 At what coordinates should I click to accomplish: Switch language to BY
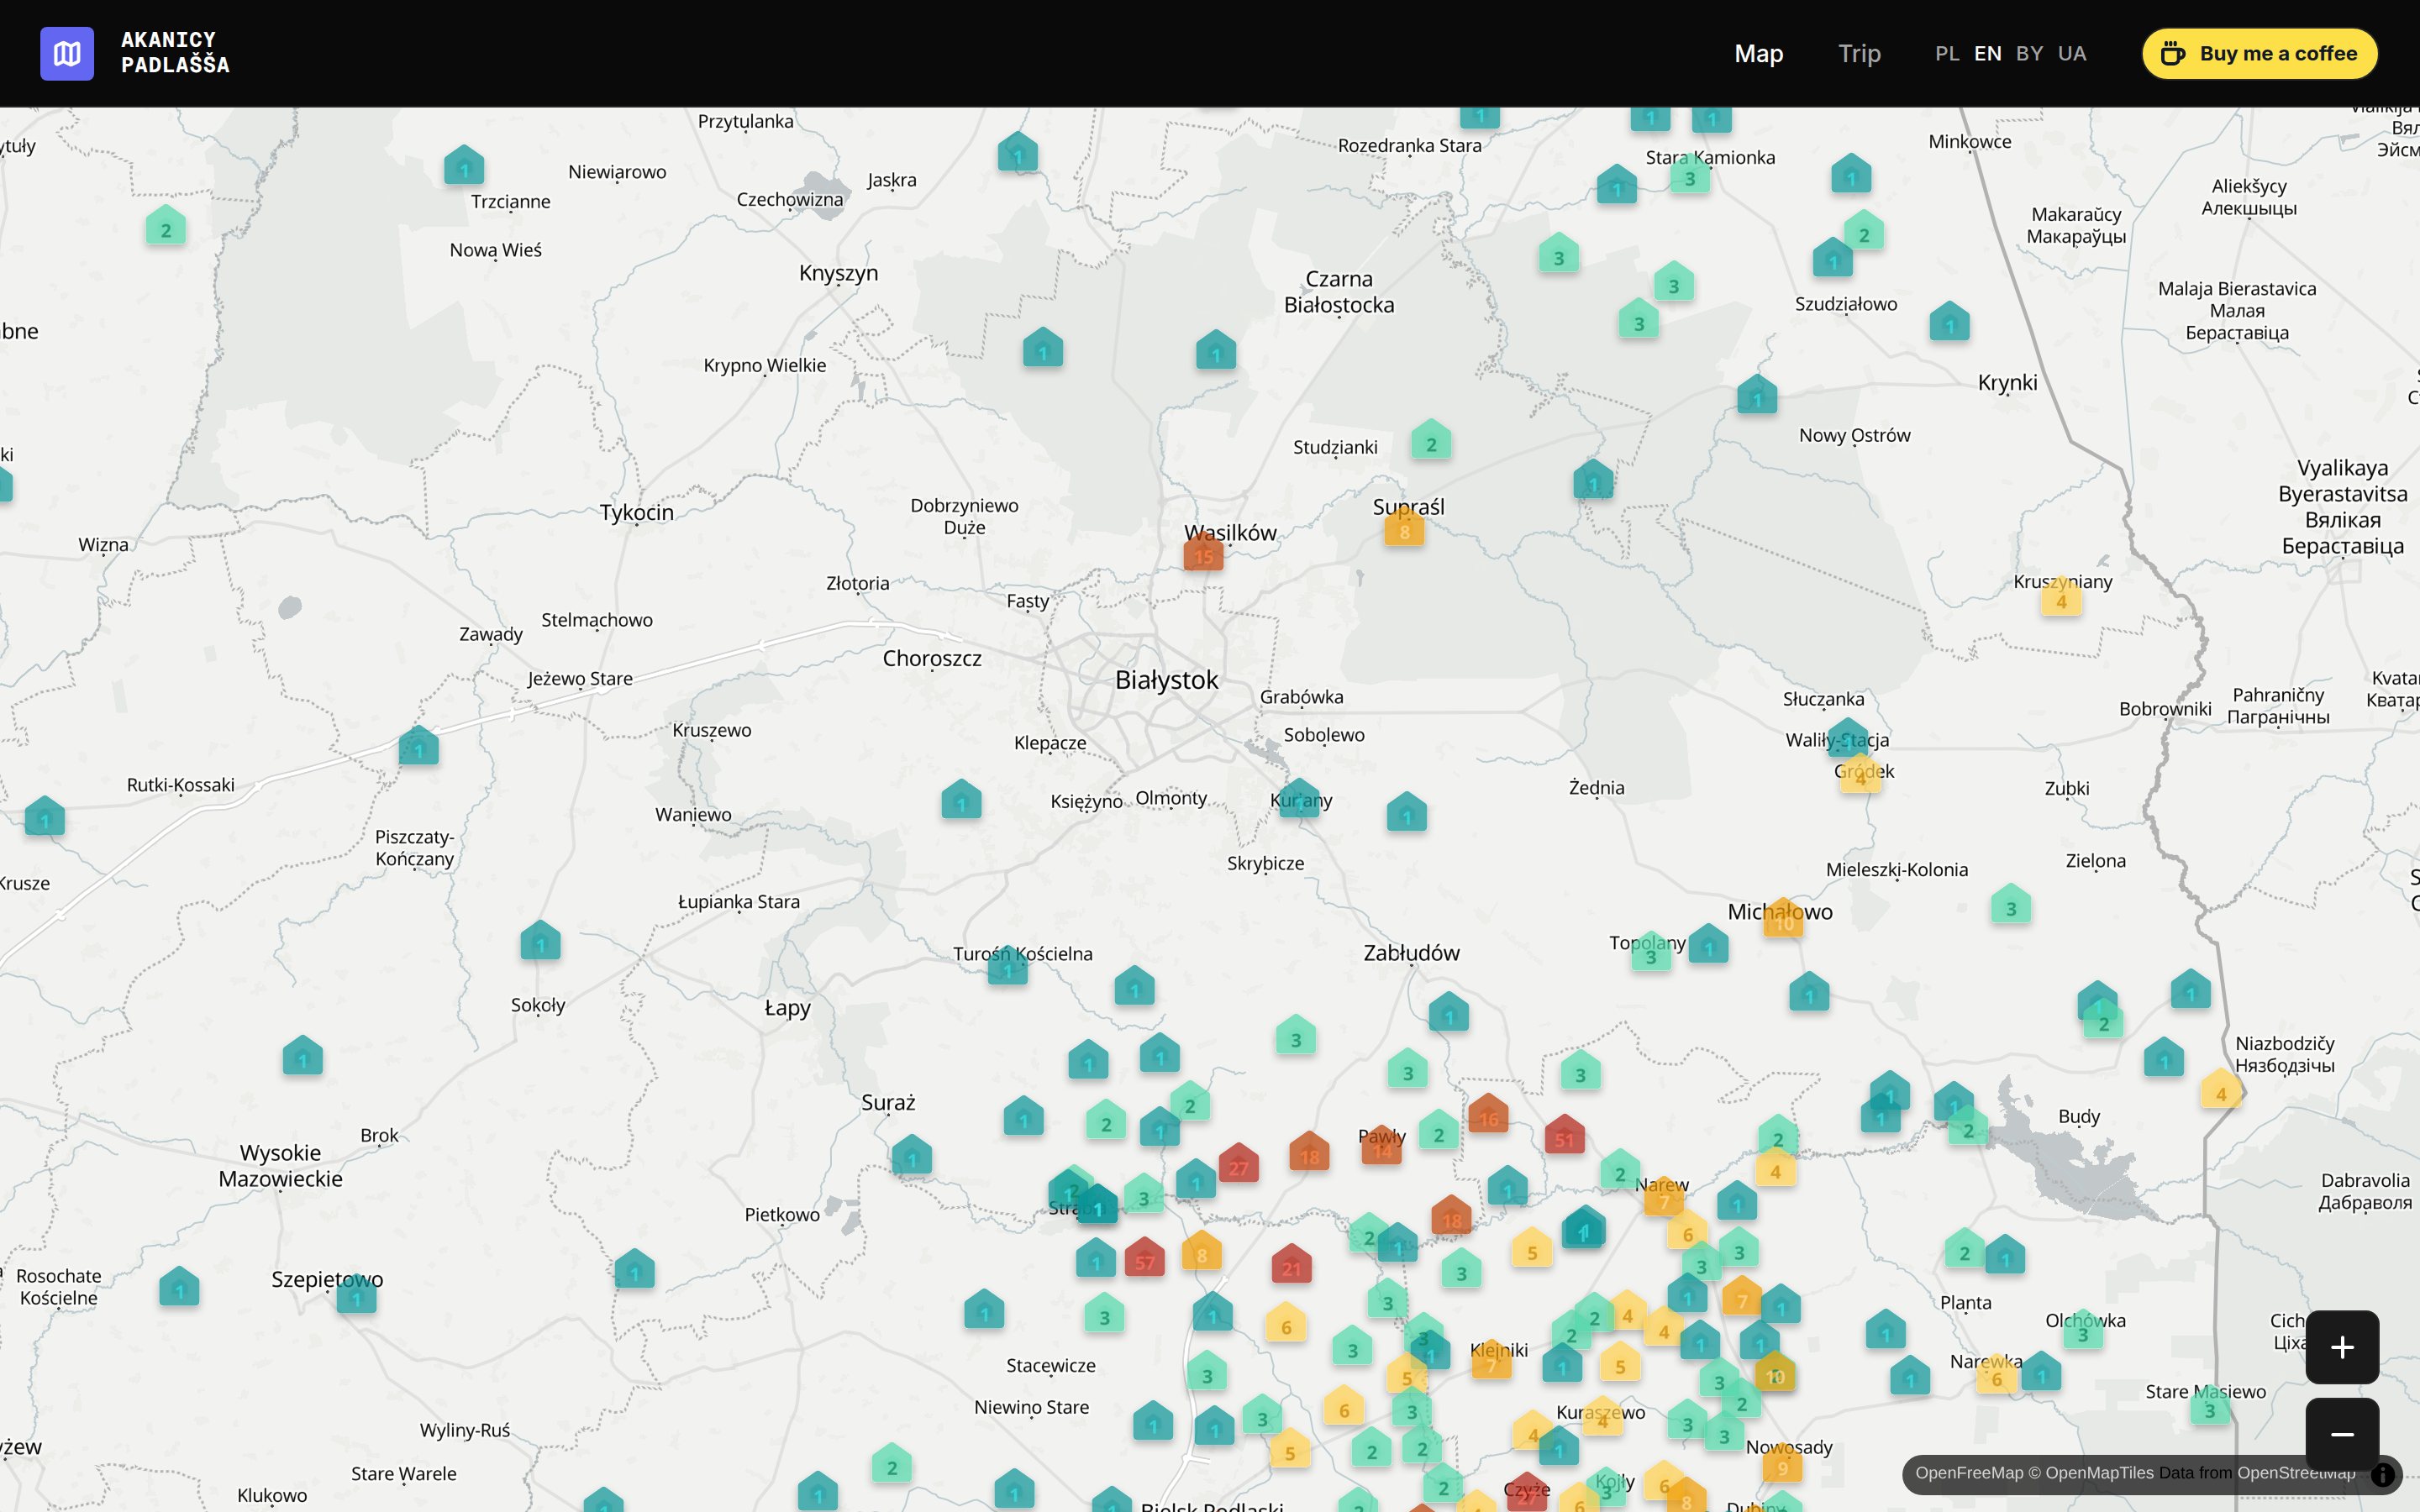point(2029,53)
